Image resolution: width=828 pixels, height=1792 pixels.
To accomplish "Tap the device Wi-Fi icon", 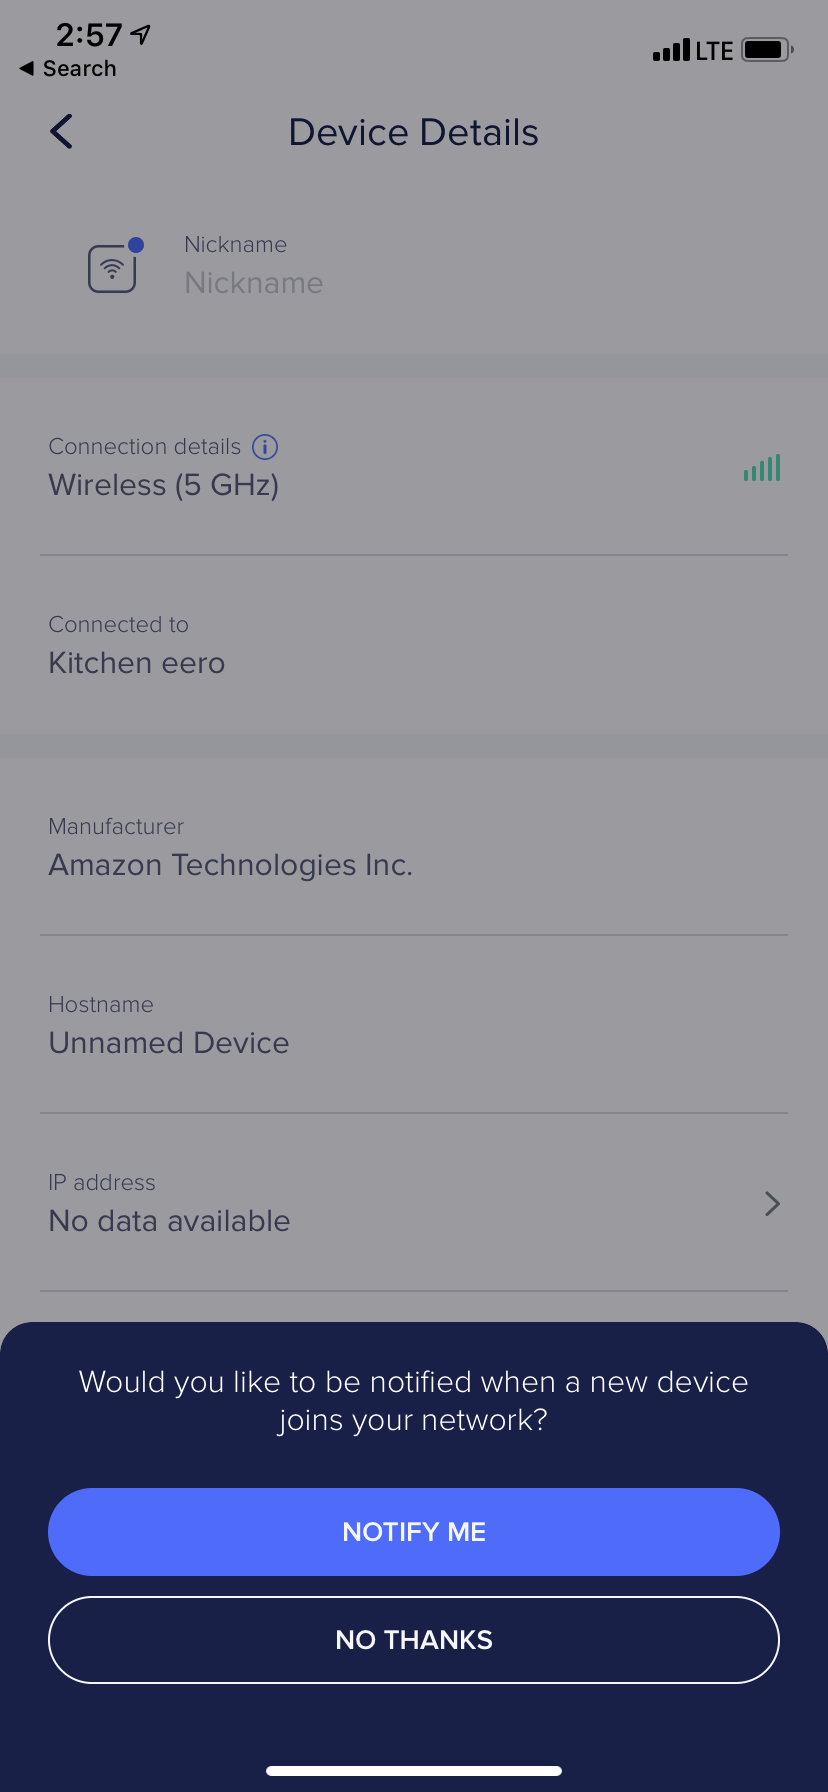I will click(113, 268).
